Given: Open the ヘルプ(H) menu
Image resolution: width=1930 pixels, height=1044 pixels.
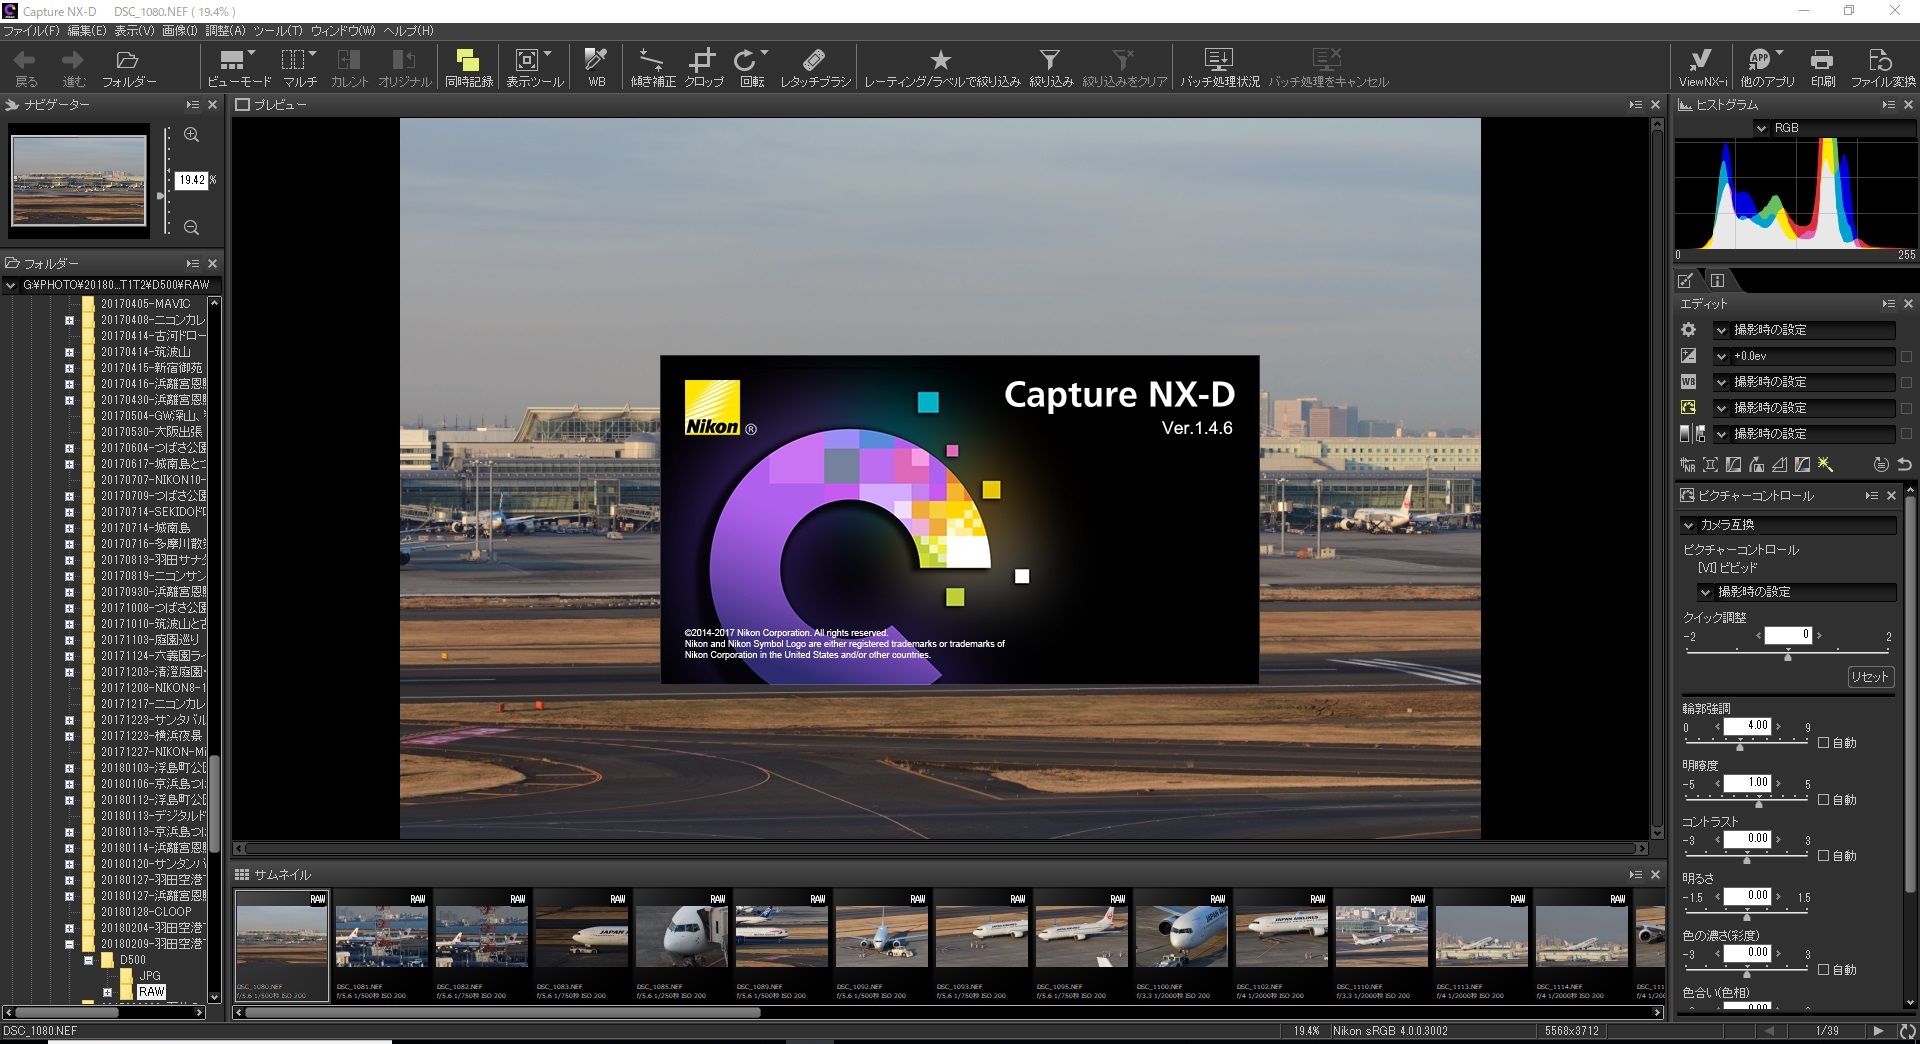Looking at the screenshot, I should click(408, 31).
